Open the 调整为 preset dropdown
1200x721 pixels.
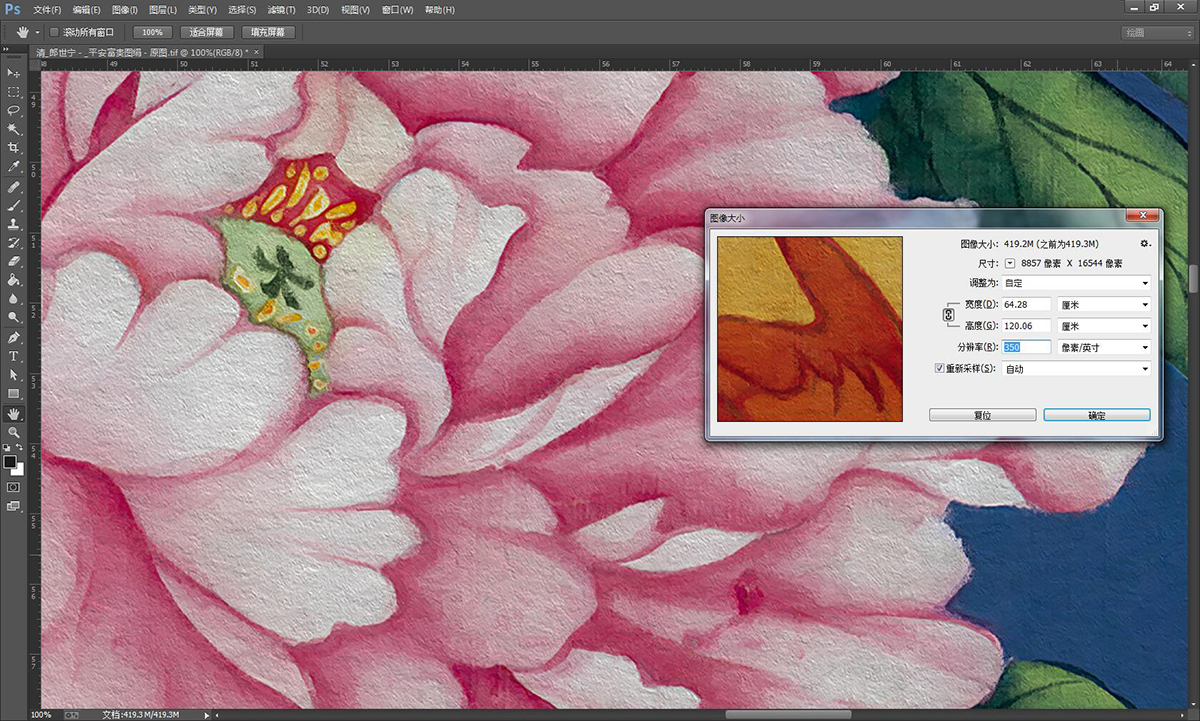pyautogui.click(x=1076, y=283)
